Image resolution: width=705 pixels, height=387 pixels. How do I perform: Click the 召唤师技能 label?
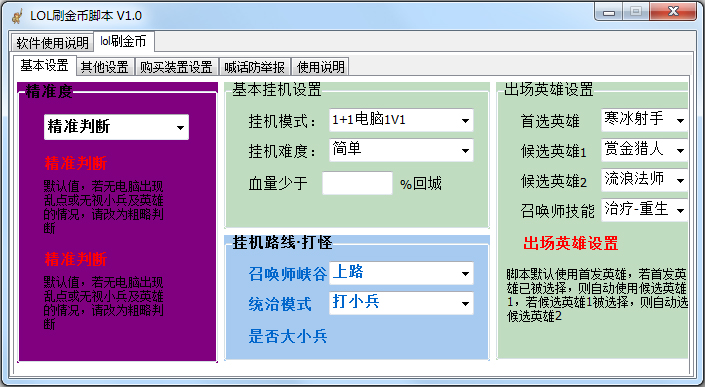tap(558, 211)
